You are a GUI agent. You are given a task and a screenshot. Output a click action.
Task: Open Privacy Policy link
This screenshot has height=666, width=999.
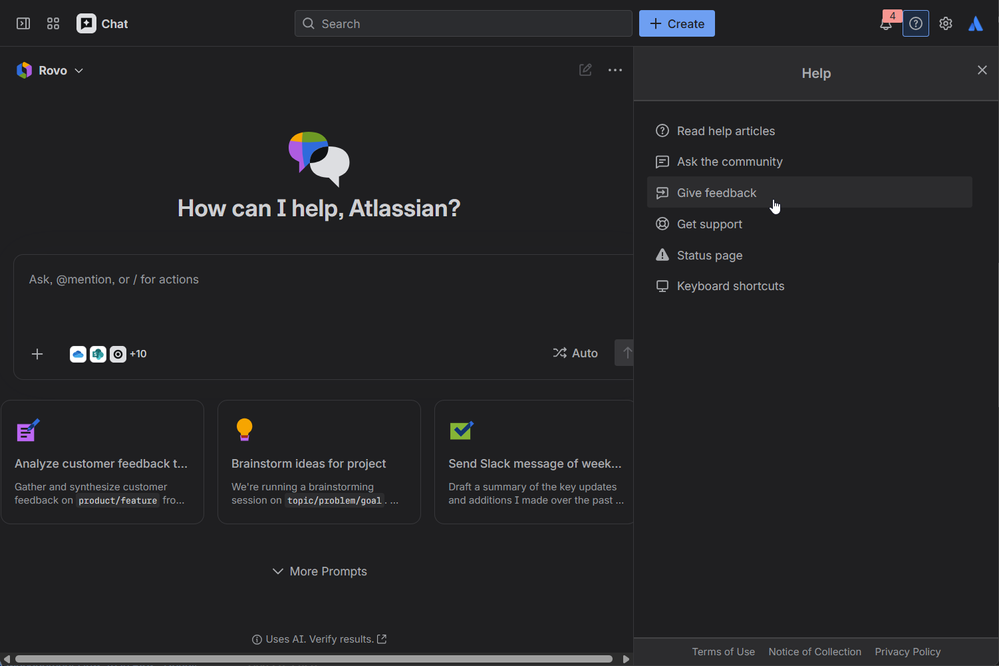coord(907,651)
